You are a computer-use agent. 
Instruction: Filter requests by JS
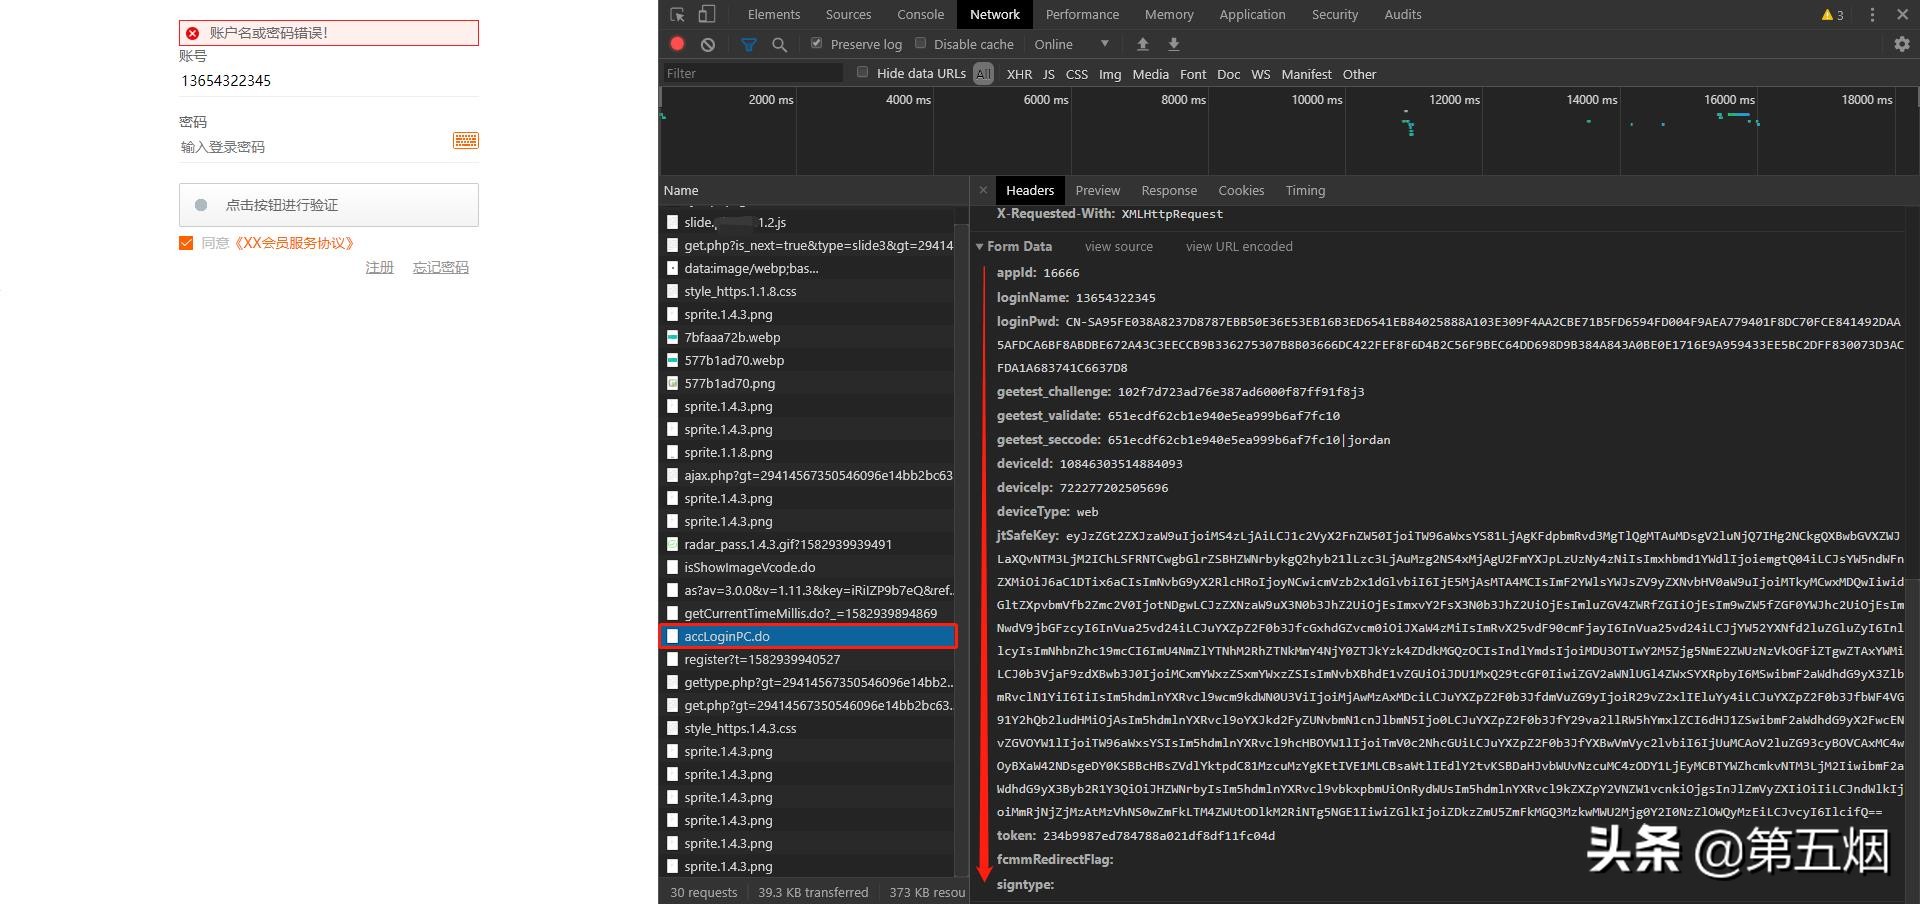1048,74
